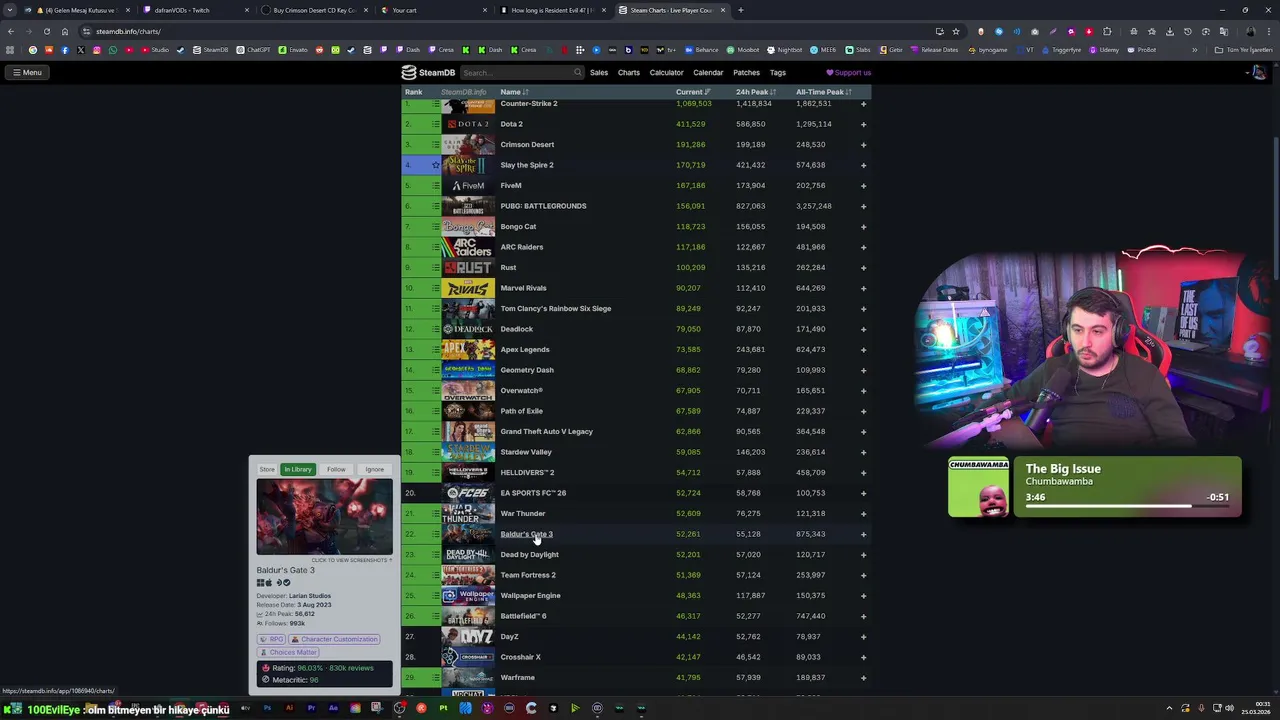This screenshot has height=720, width=1280.
Task: Open the Crimson Desert link
Action: (x=527, y=144)
